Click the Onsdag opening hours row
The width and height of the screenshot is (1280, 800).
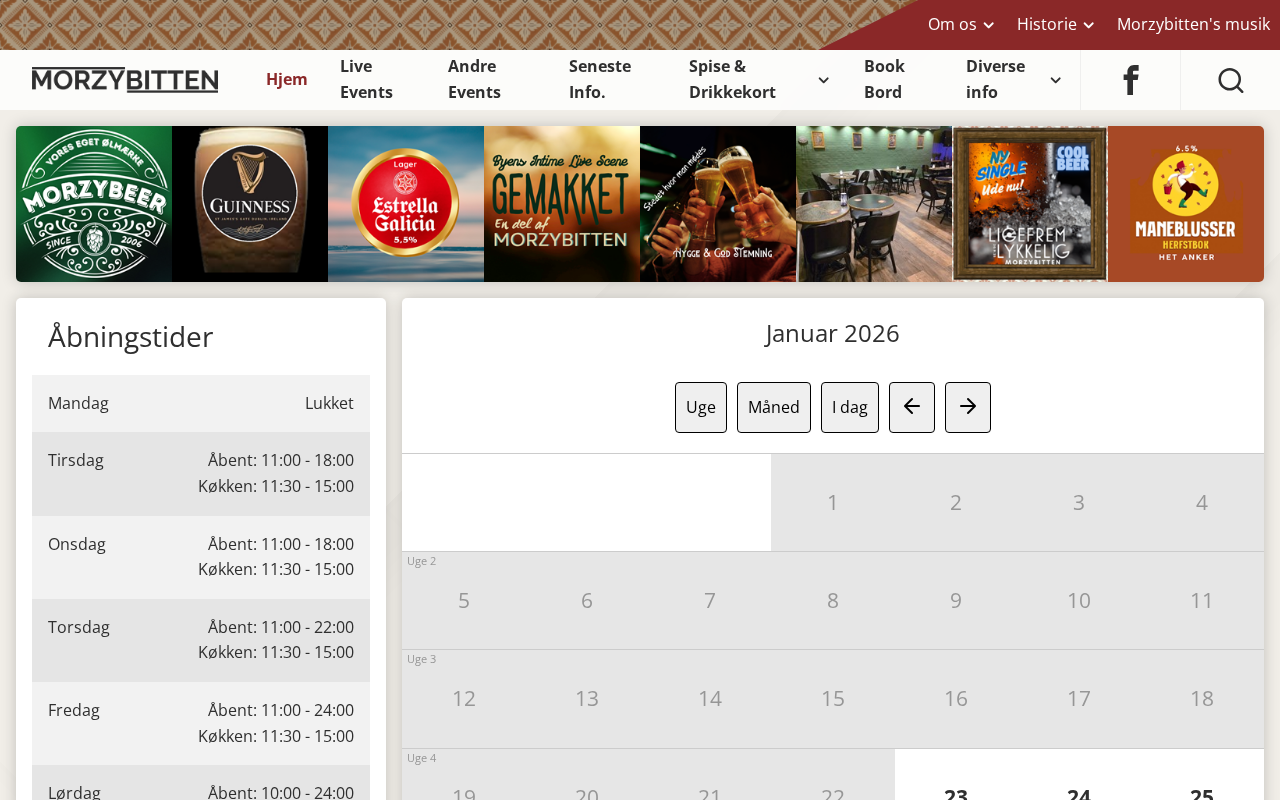point(201,557)
